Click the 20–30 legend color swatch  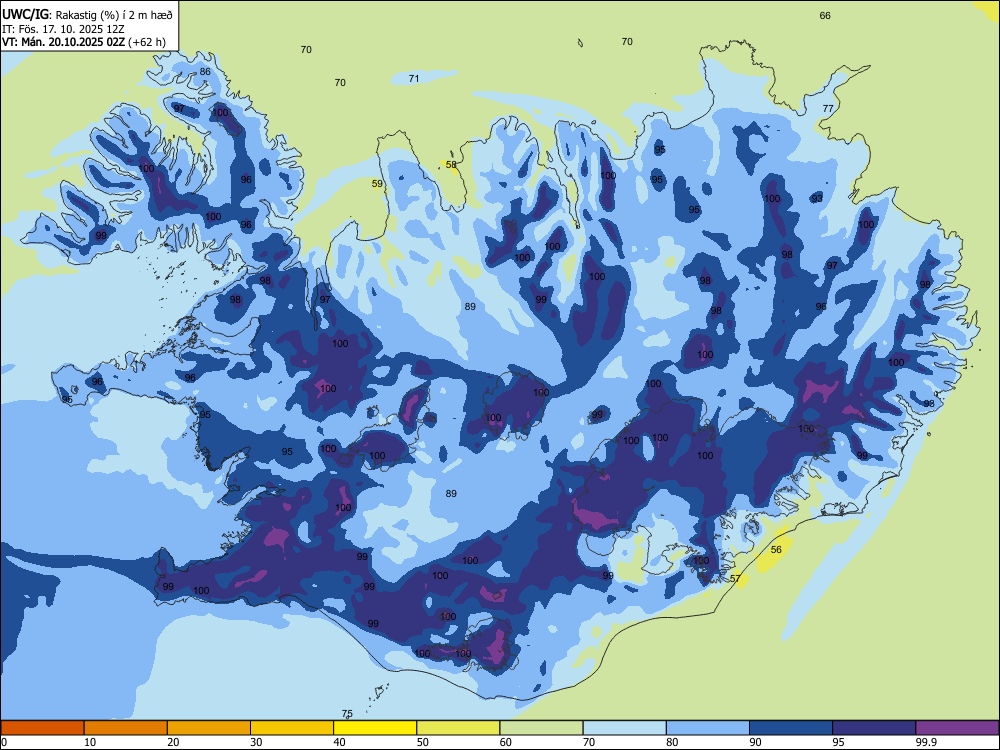(x=209, y=728)
